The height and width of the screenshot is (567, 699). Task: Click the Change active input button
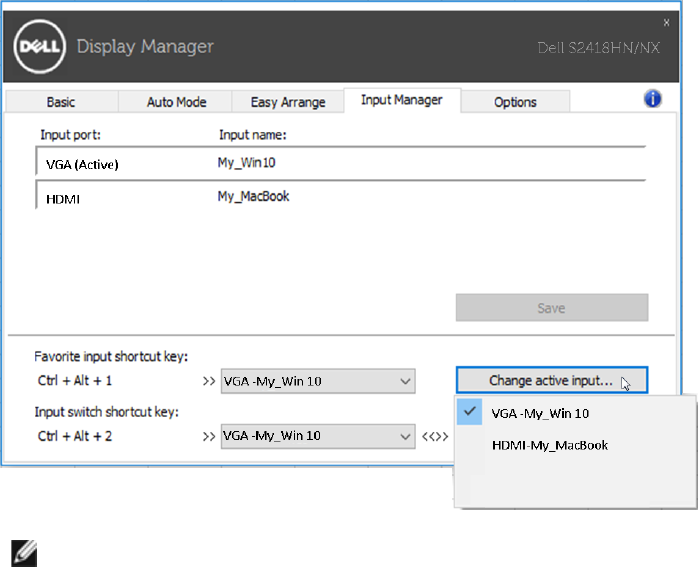pyautogui.click(x=552, y=381)
